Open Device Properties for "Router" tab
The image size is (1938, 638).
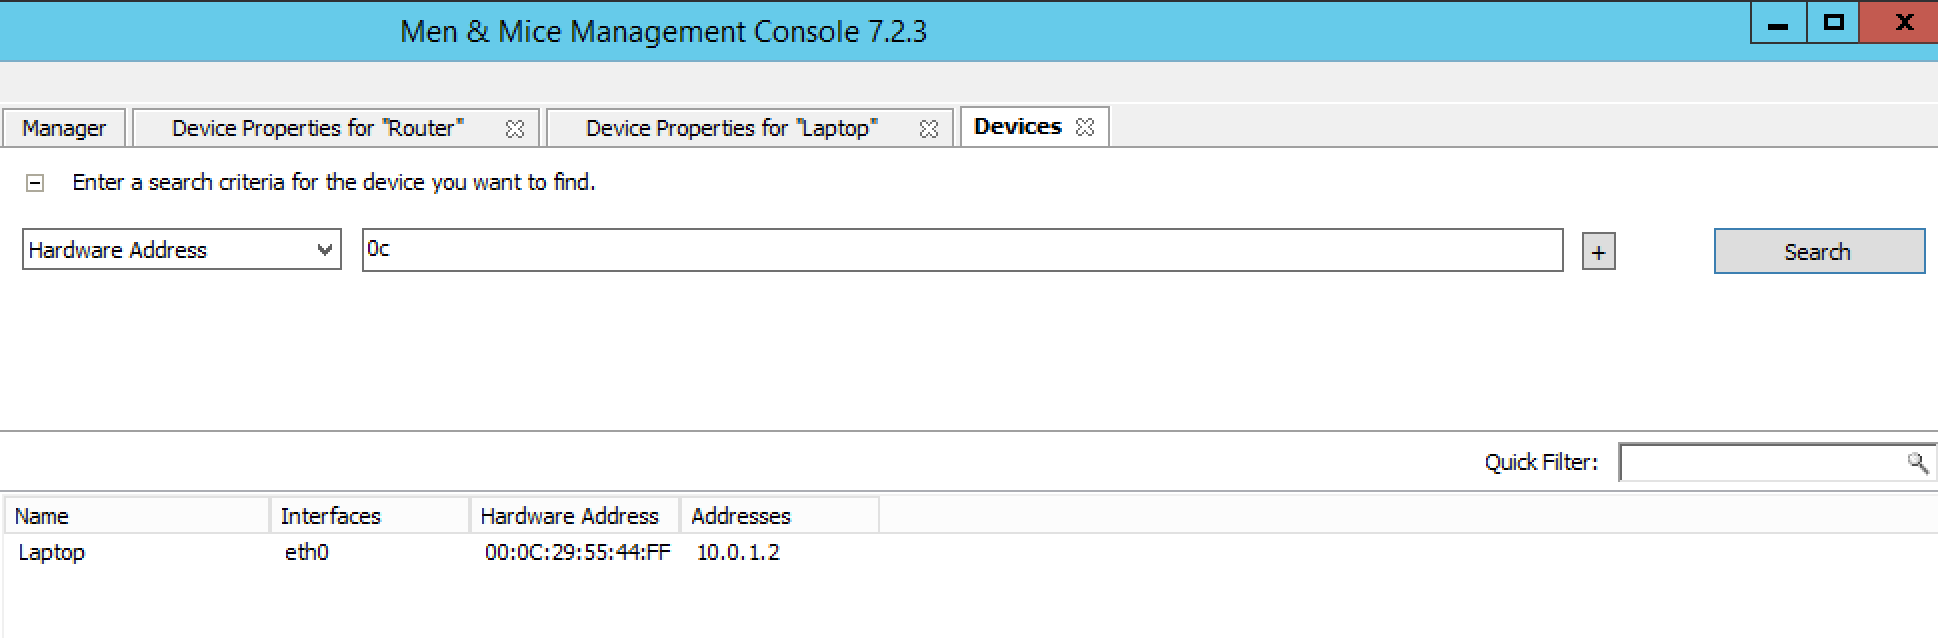click(317, 128)
